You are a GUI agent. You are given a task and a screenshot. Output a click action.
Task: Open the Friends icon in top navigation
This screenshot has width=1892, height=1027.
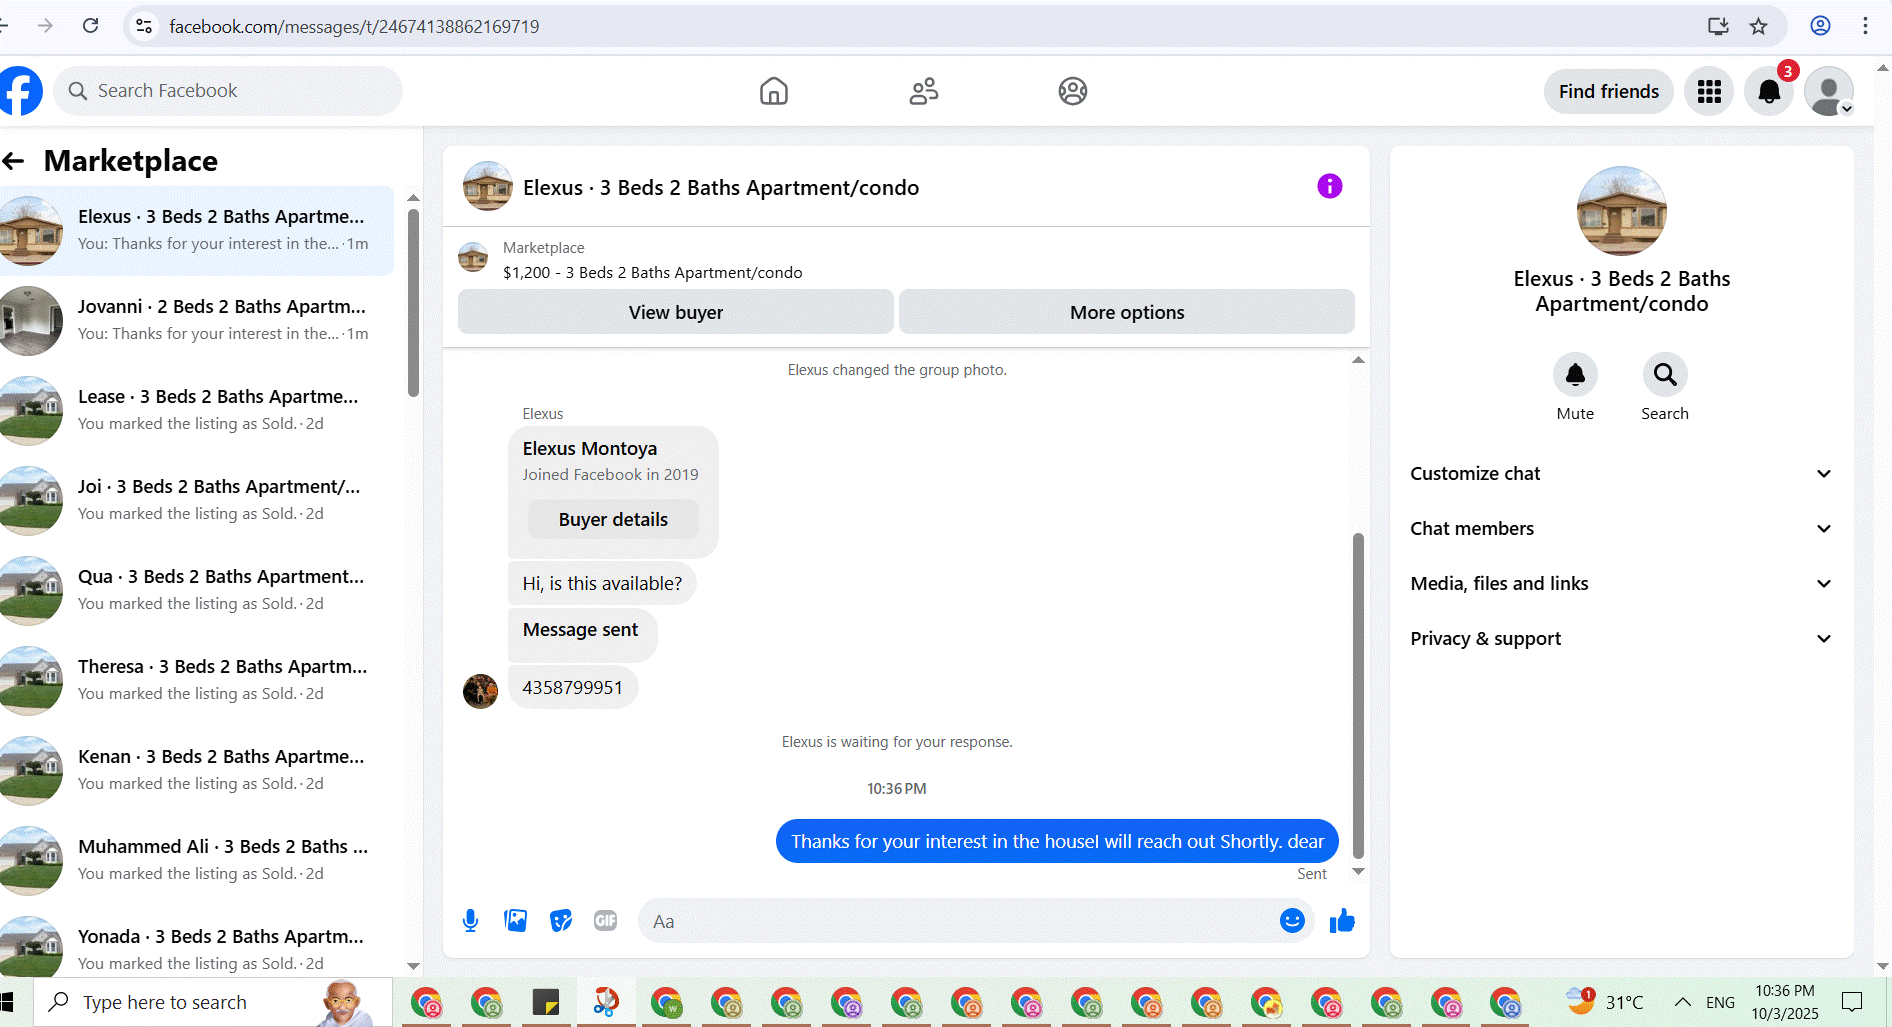924,91
